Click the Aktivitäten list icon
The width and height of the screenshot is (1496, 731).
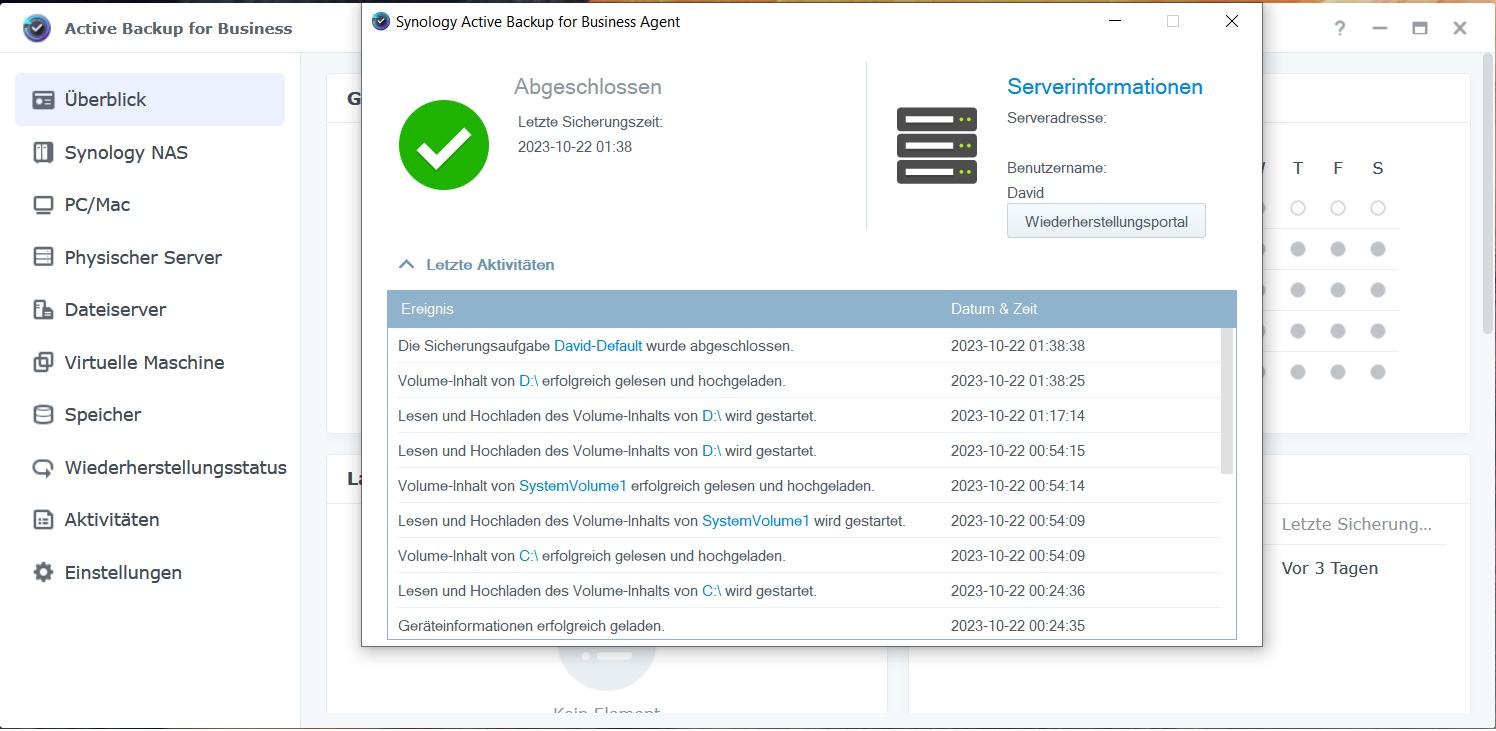[x=43, y=520]
